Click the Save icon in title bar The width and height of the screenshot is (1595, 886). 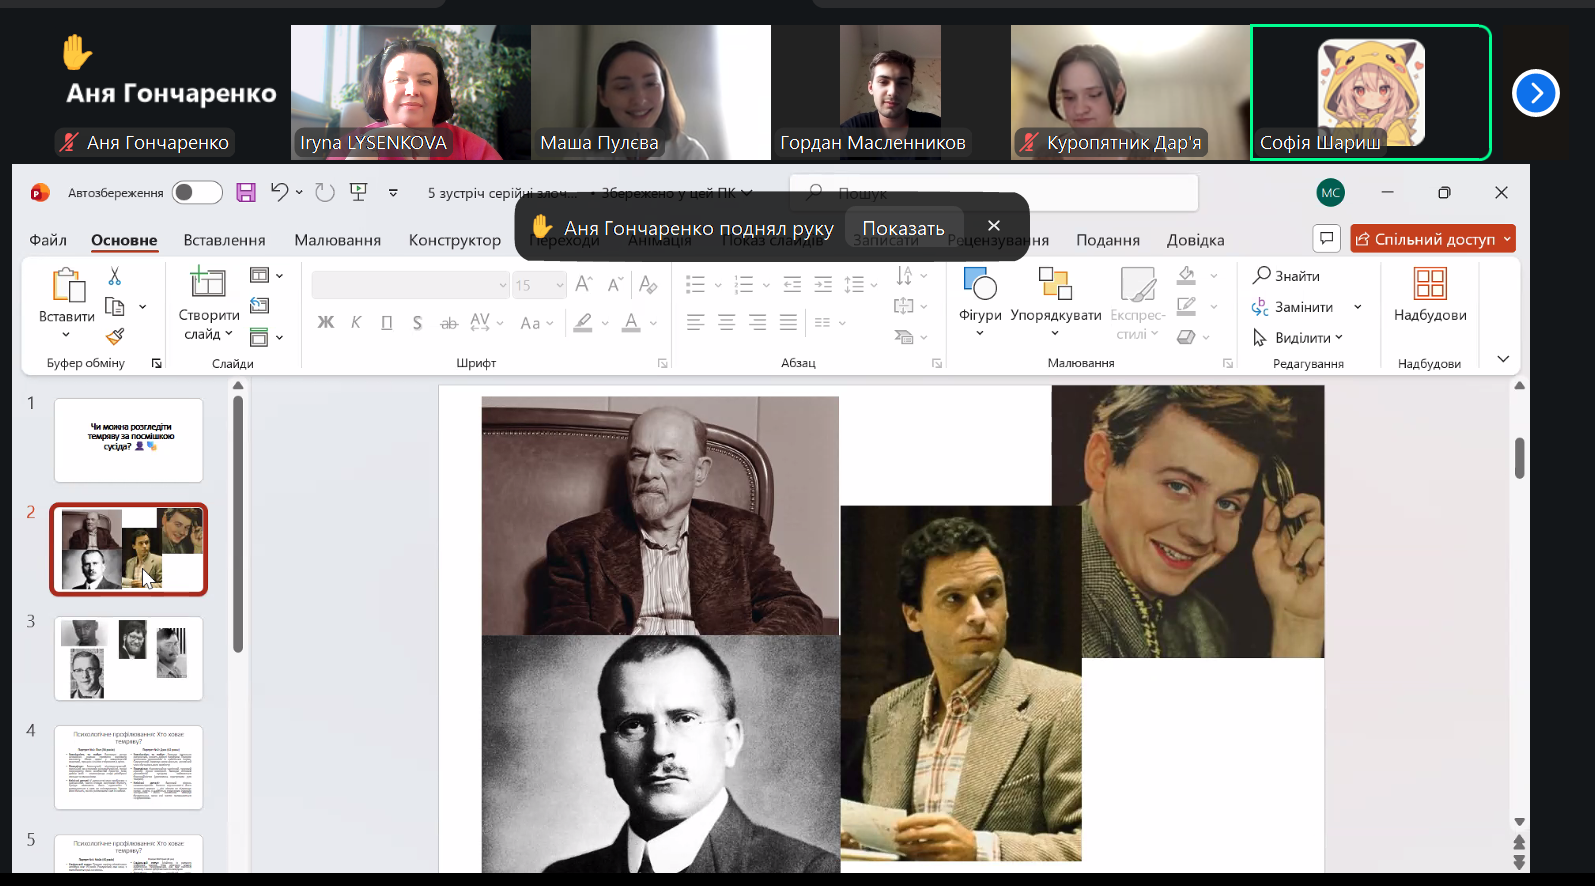click(x=246, y=192)
